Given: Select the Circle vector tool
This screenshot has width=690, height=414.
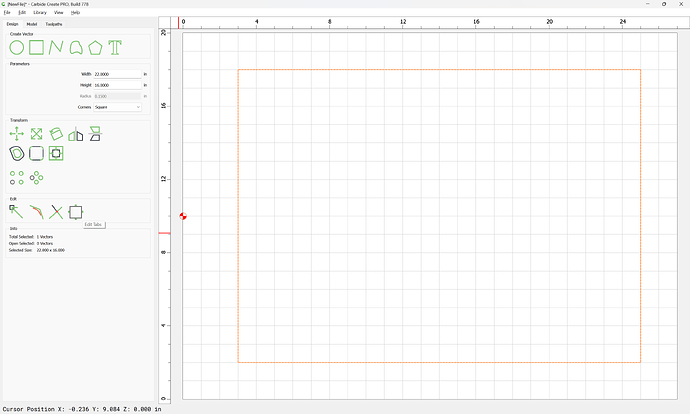Looking at the screenshot, I should point(17,48).
